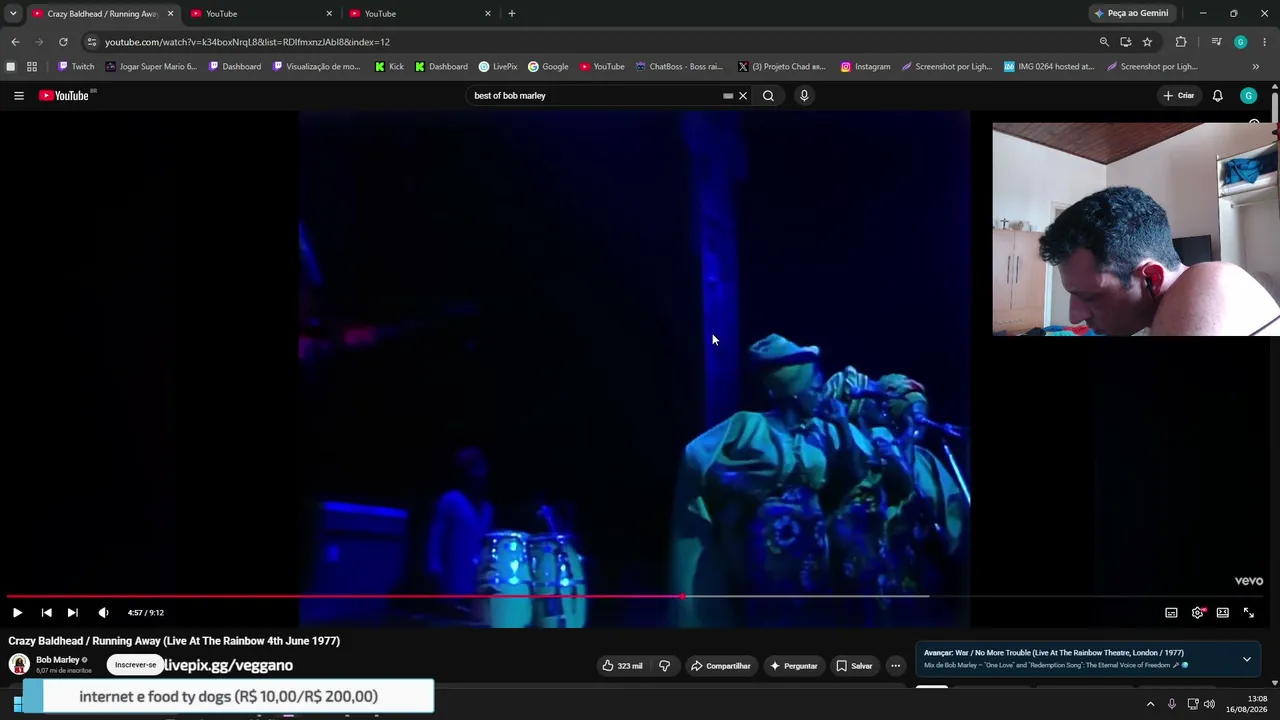The height and width of the screenshot is (720, 1280).
Task: Switch to the second YouTube browser tab
Action: (262, 14)
